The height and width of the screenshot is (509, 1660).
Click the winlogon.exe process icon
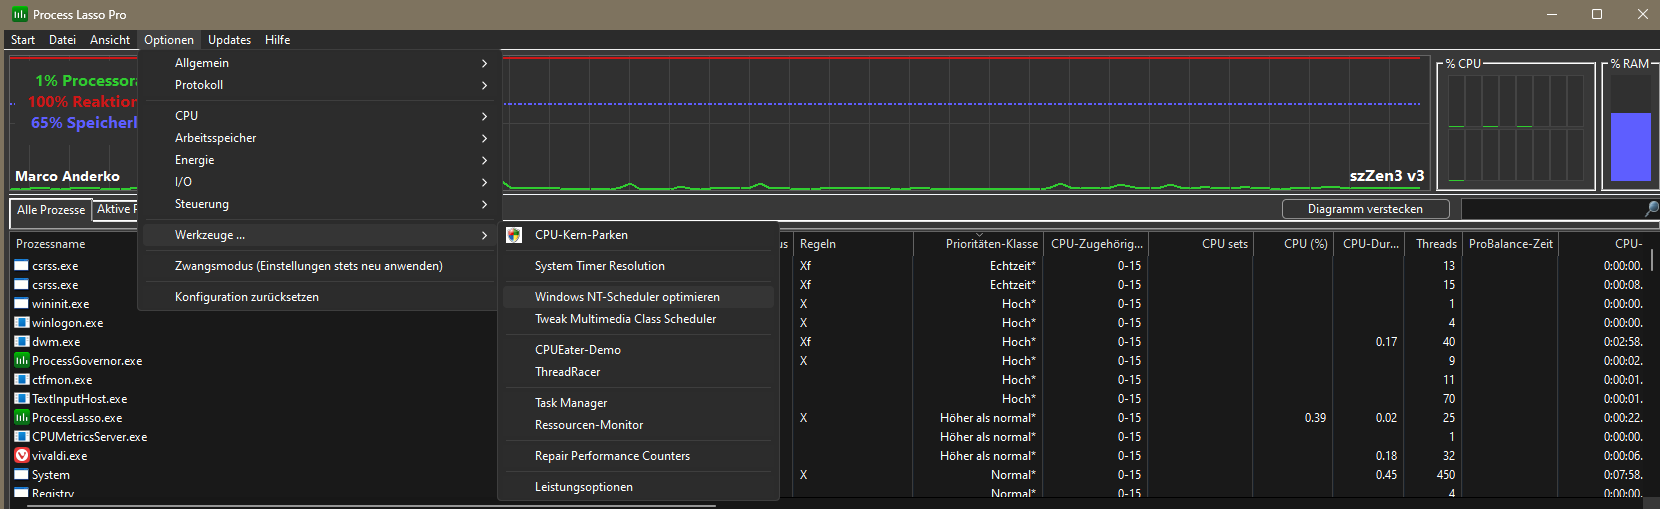point(21,322)
